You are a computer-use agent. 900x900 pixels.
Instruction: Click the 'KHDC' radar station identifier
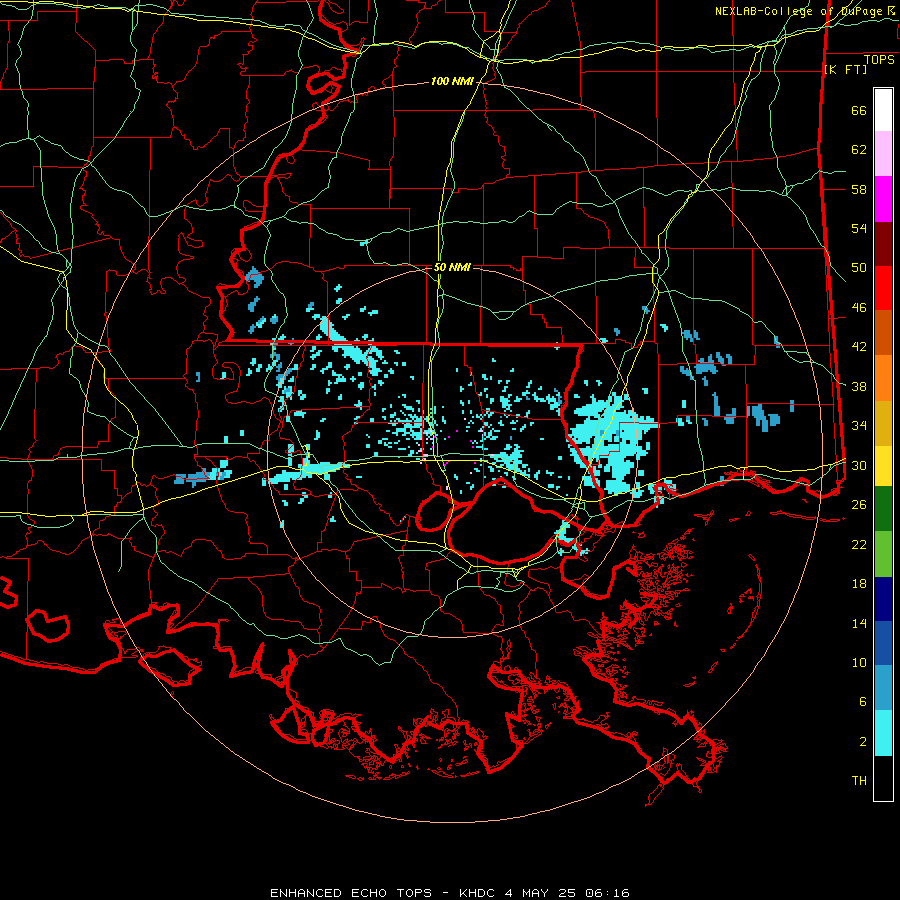pos(478,893)
